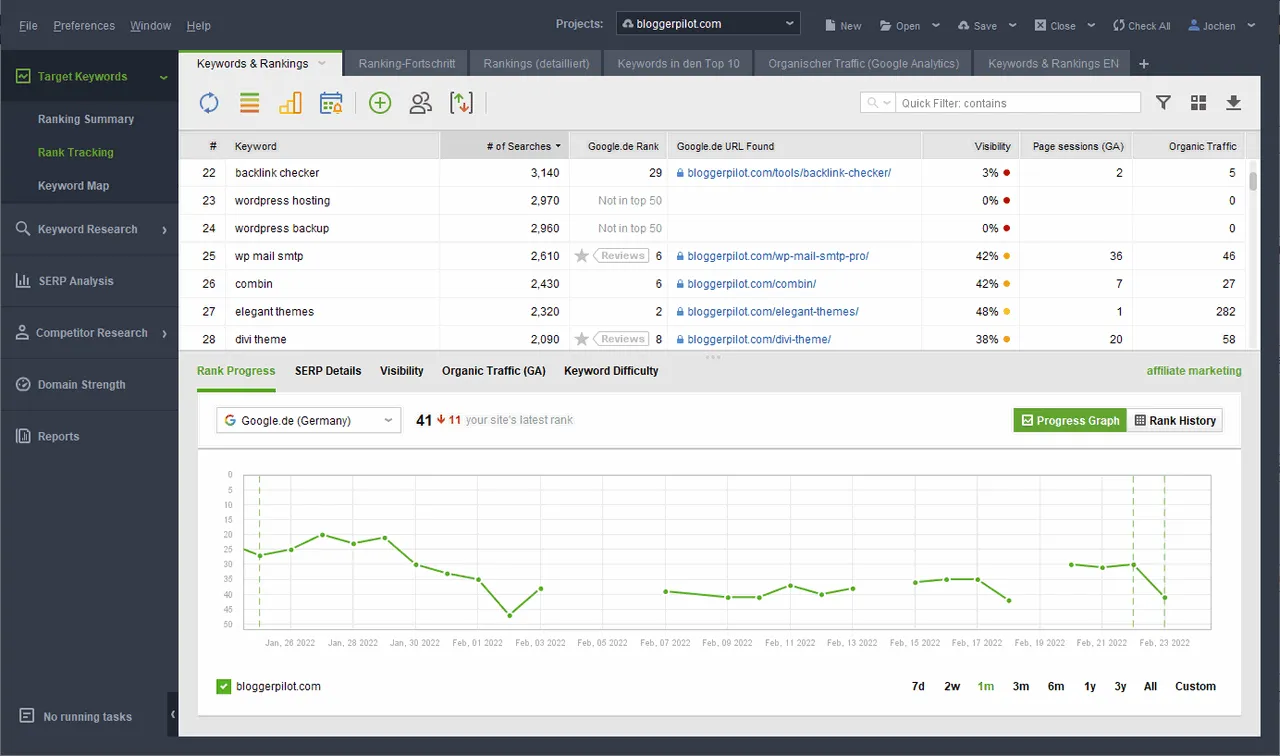The width and height of the screenshot is (1280, 756).
Task: Select the 3m time range
Action: tap(1021, 686)
